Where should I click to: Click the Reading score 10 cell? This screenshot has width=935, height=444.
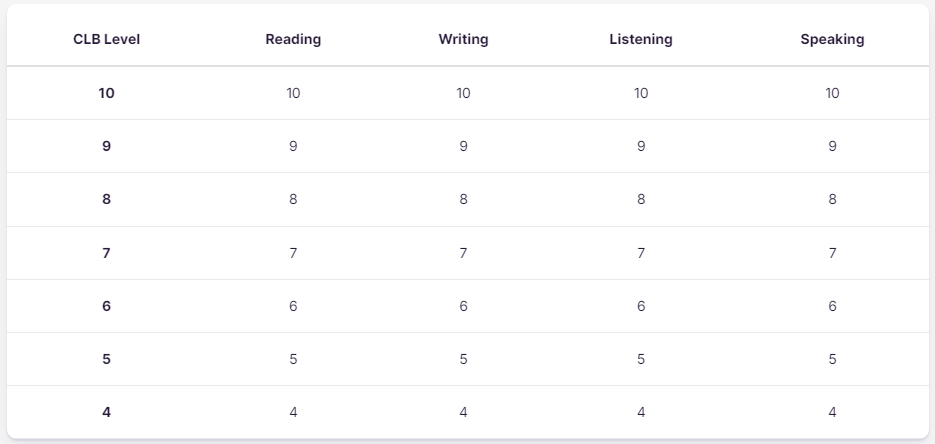[x=293, y=93]
